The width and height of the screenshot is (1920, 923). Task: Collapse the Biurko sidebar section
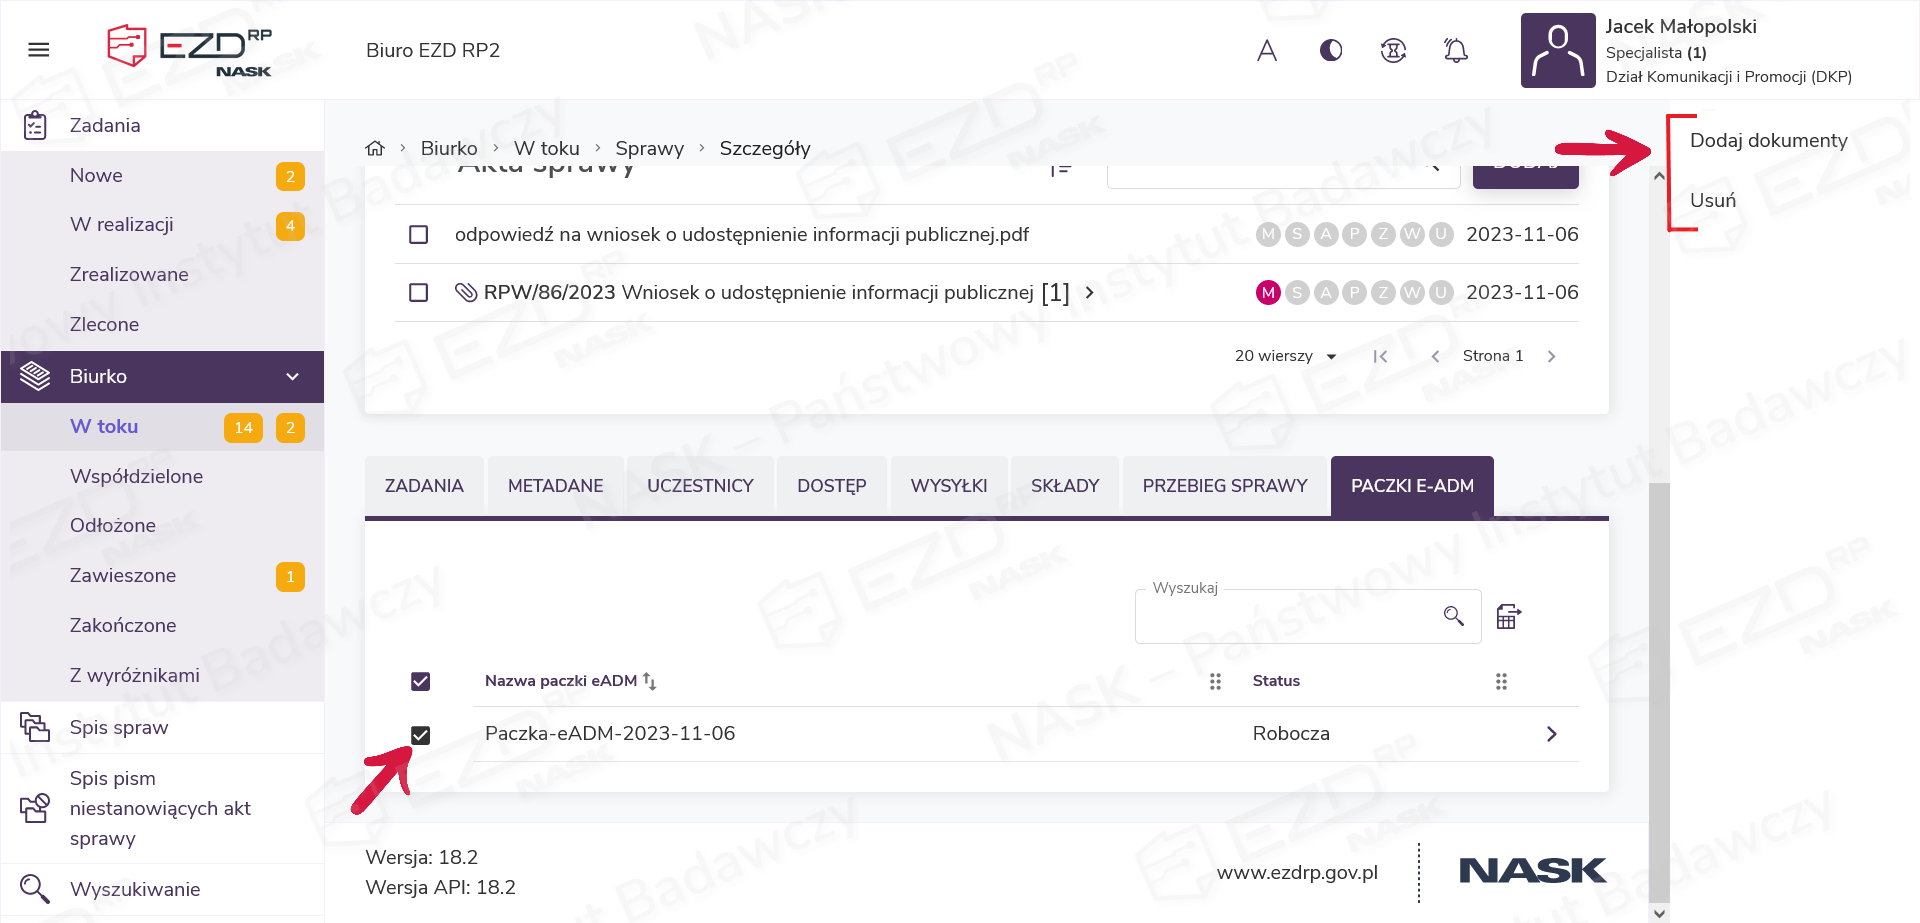(292, 377)
